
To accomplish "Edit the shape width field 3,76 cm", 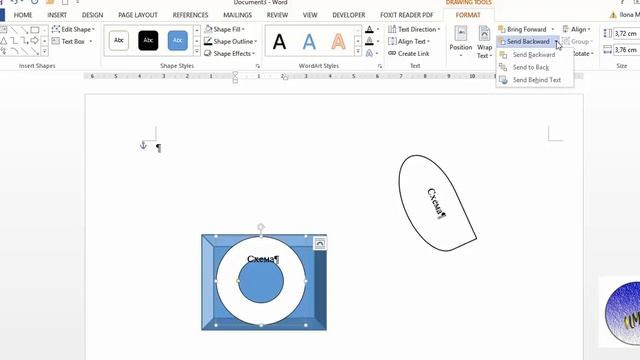I will (627, 50).
